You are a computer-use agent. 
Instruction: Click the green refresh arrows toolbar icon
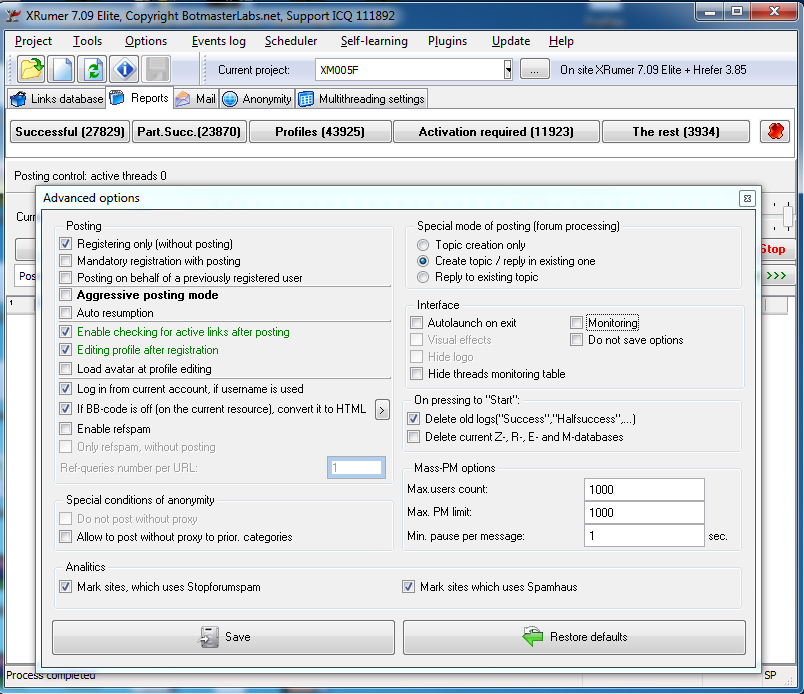click(92, 69)
